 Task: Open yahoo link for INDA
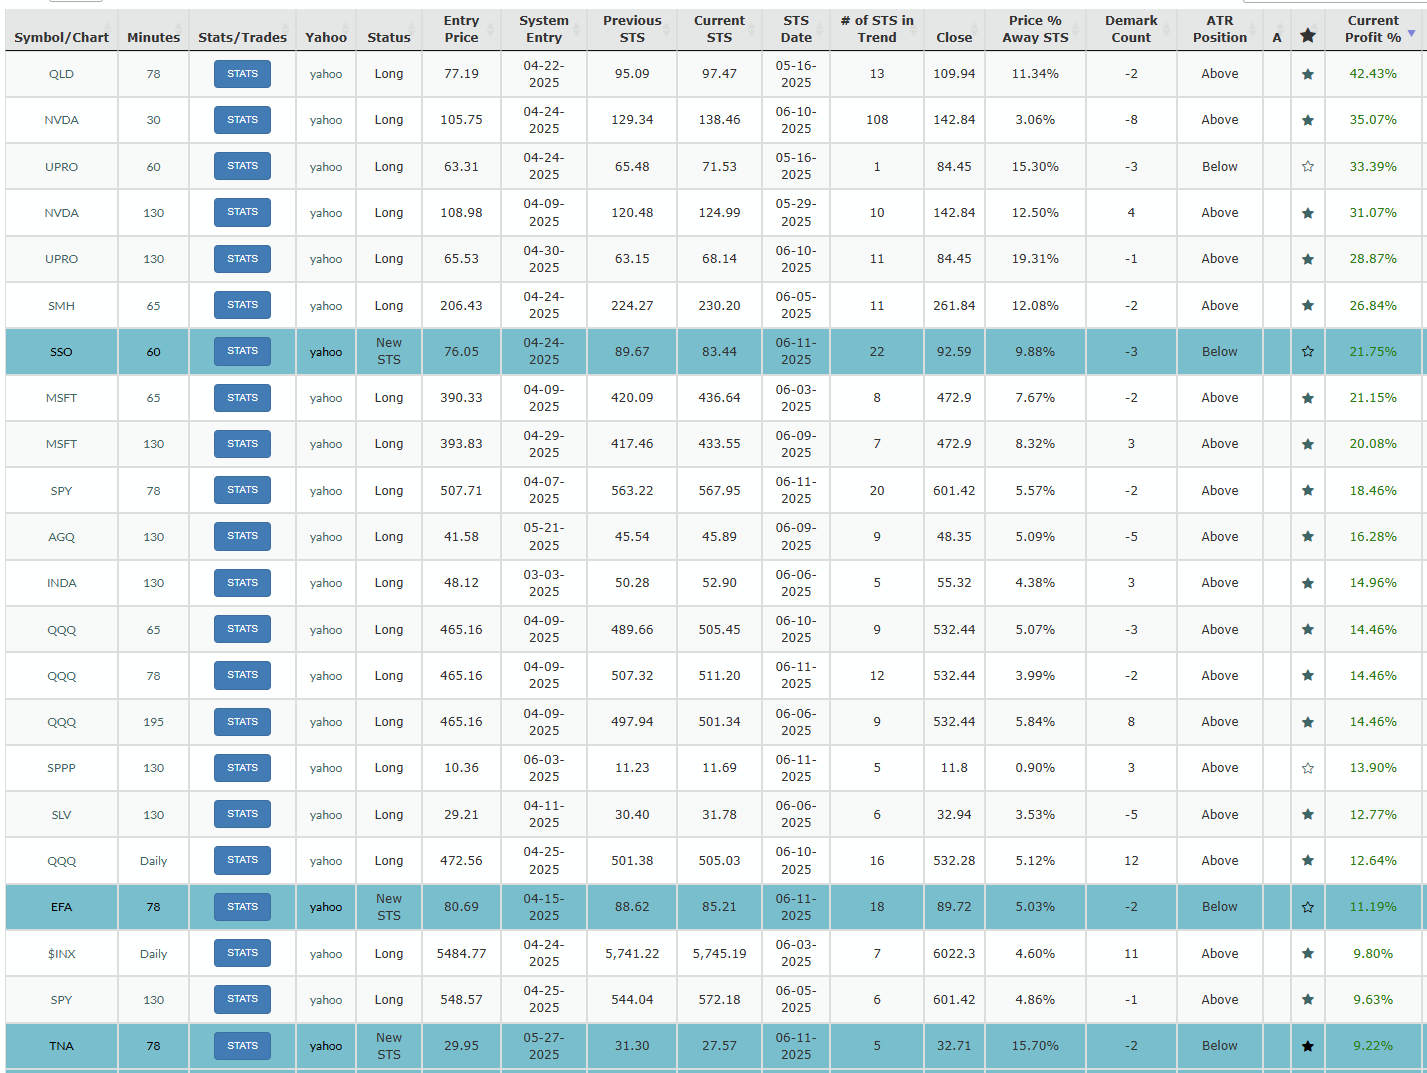(x=326, y=583)
